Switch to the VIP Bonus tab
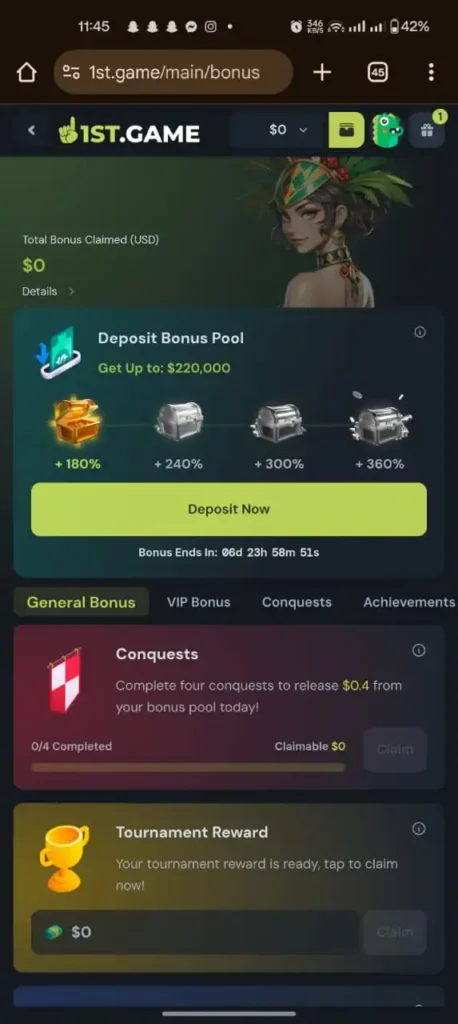 (x=199, y=602)
